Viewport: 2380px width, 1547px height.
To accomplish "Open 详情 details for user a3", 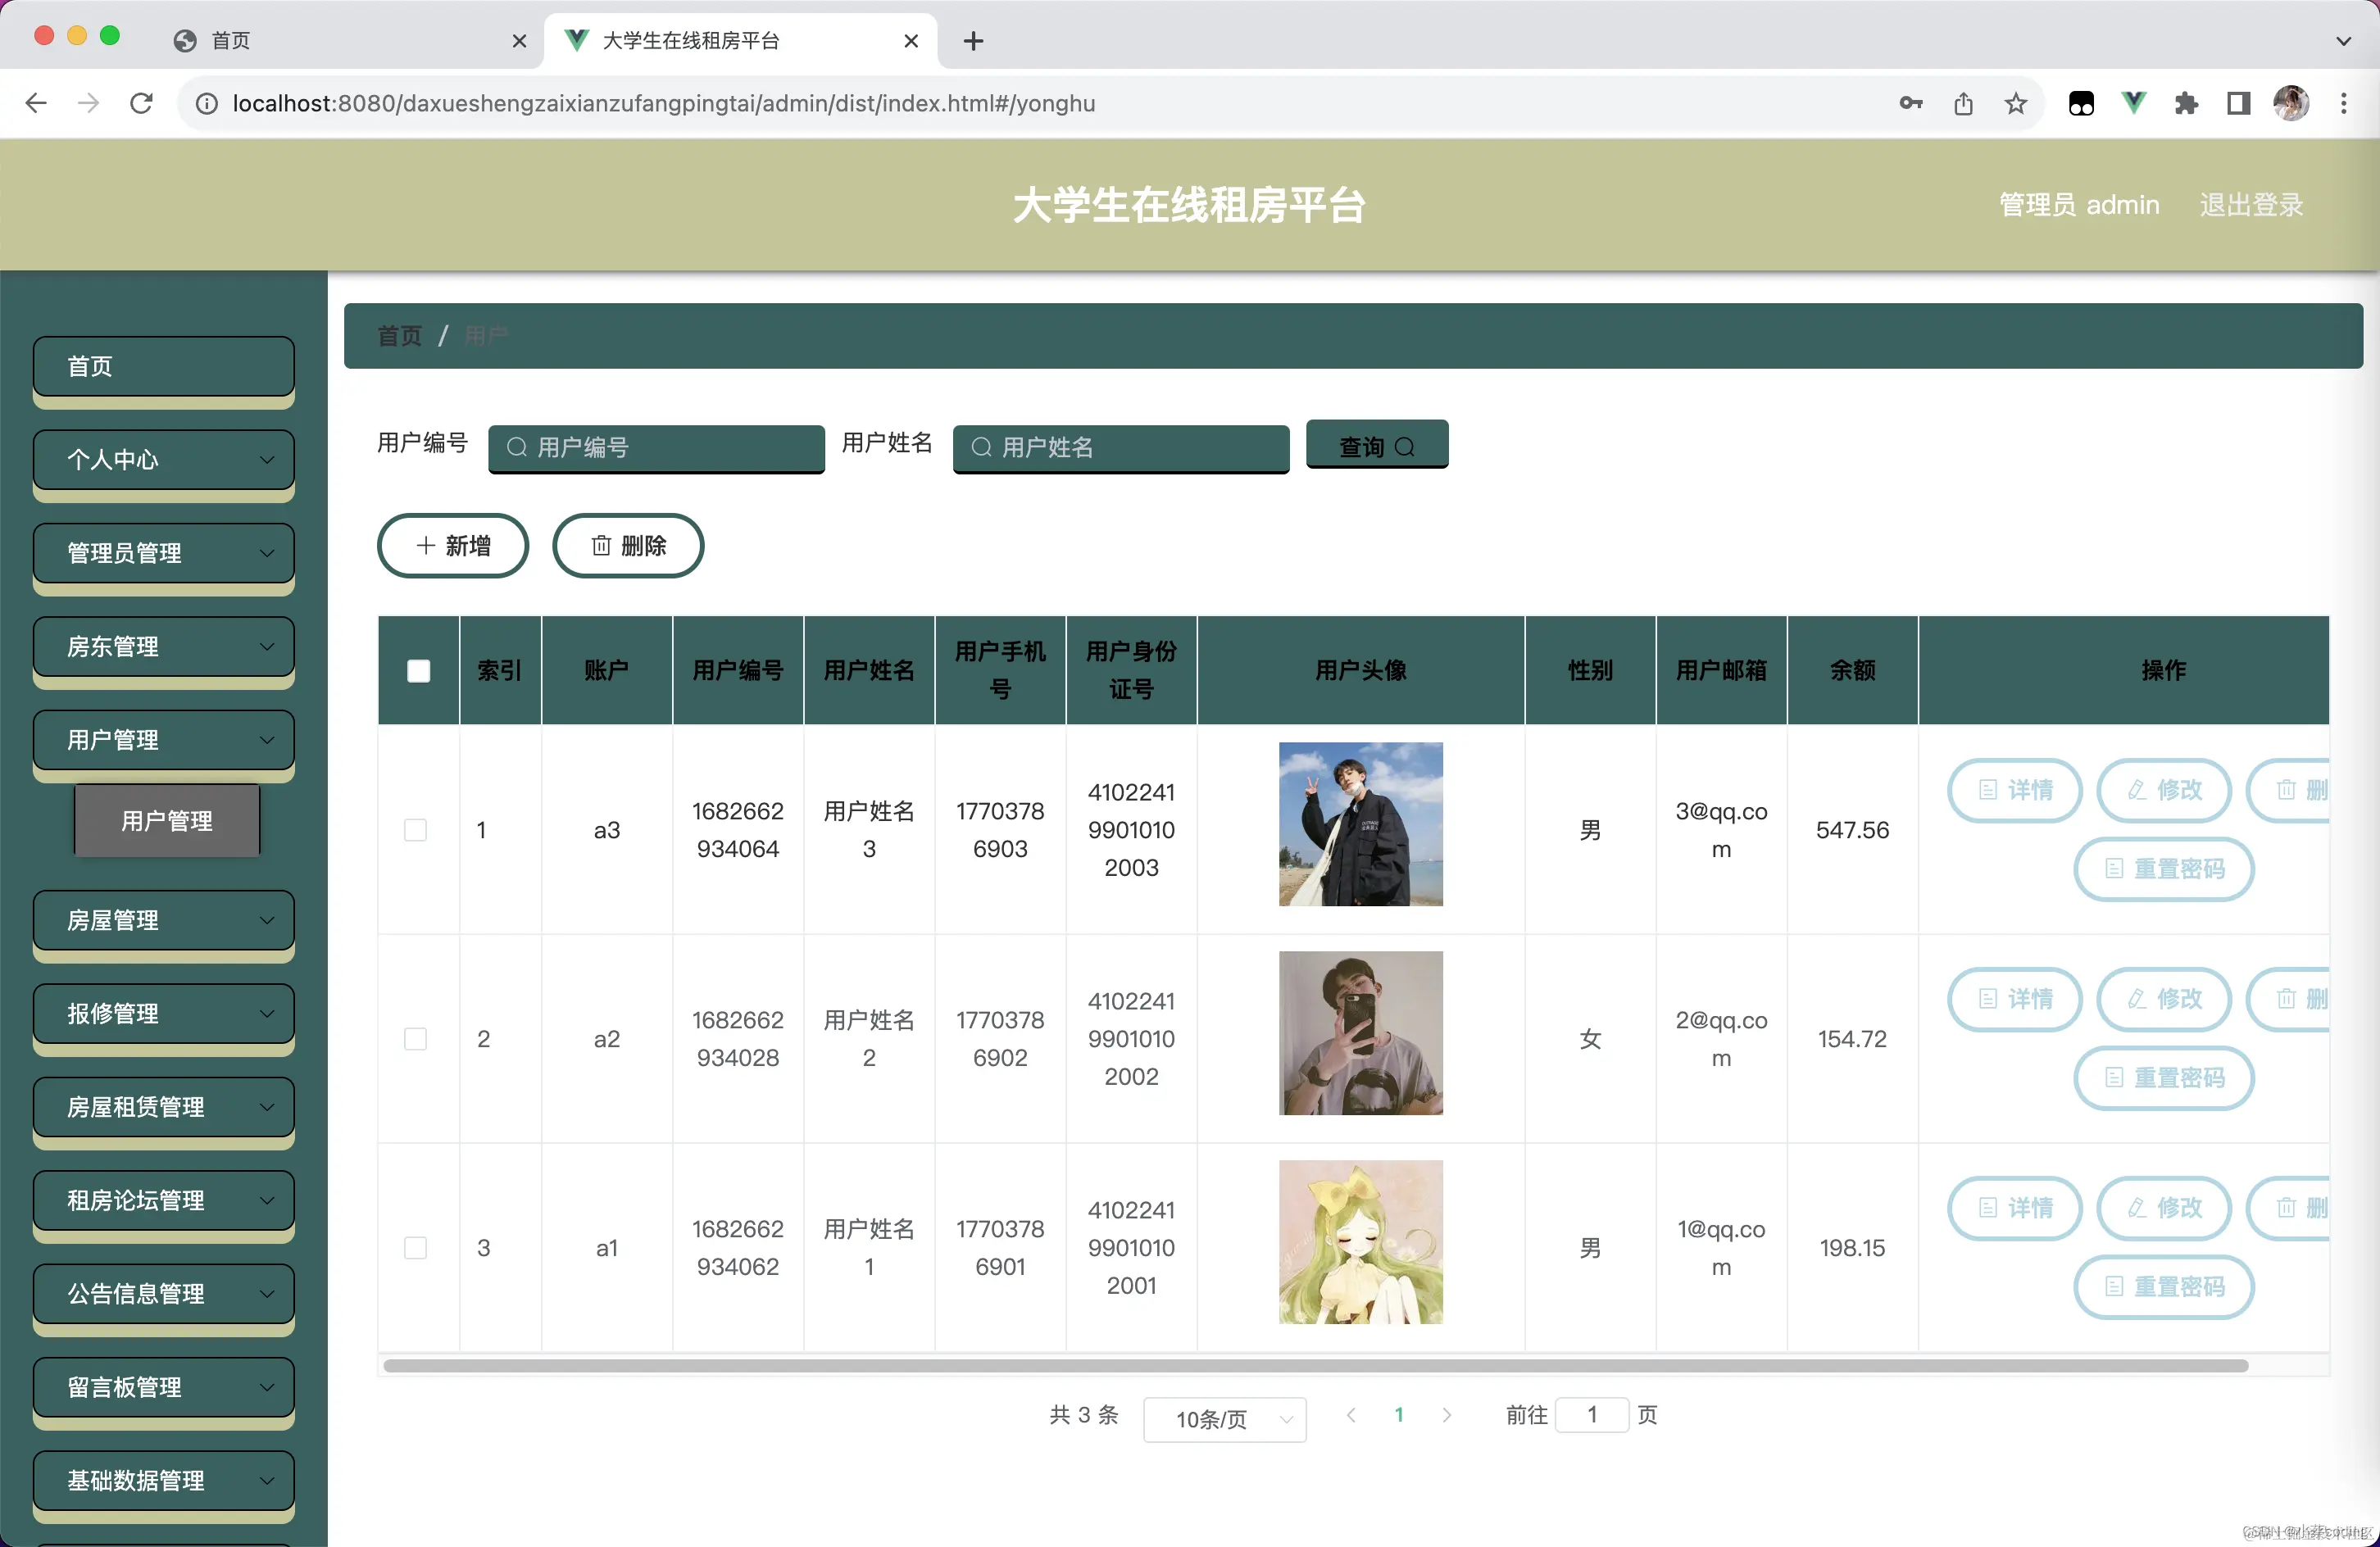I will 2014,790.
